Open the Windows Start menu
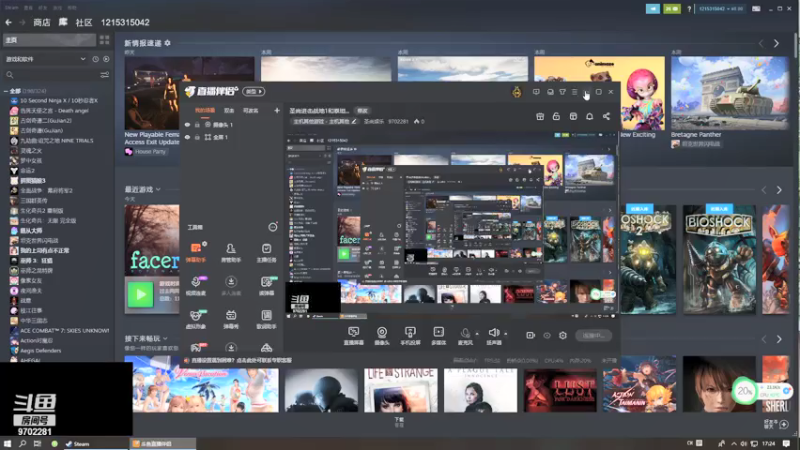Viewport: 800px width, 450px height. pos(7,444)
